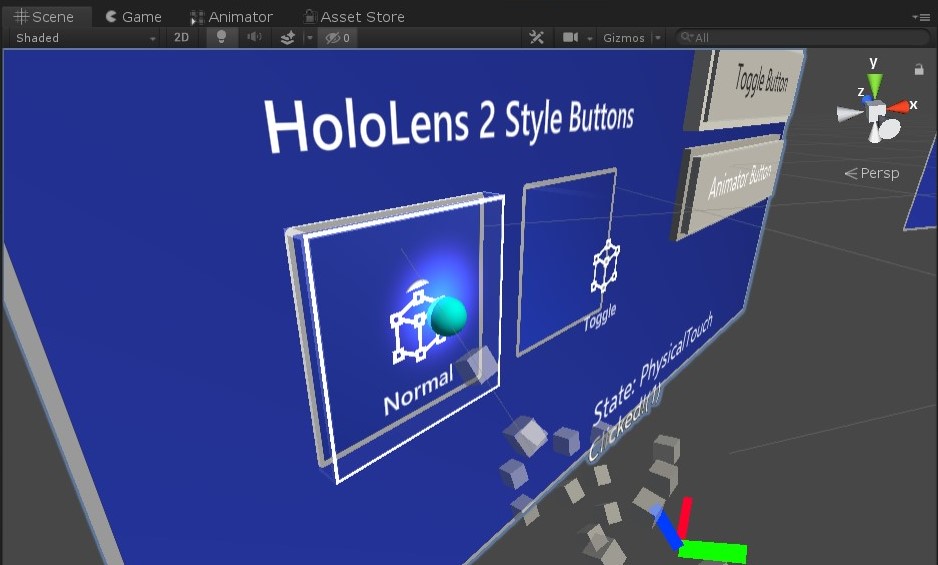Open the Animator tab
The width and height of the screenshot is (938, 565).
tap(232, 17)
